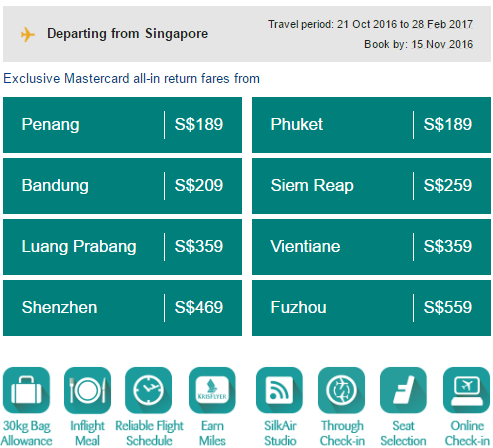Click the Book by 15 Nov 2016 text
Screen dimensions: 493x448
point(418,44)
